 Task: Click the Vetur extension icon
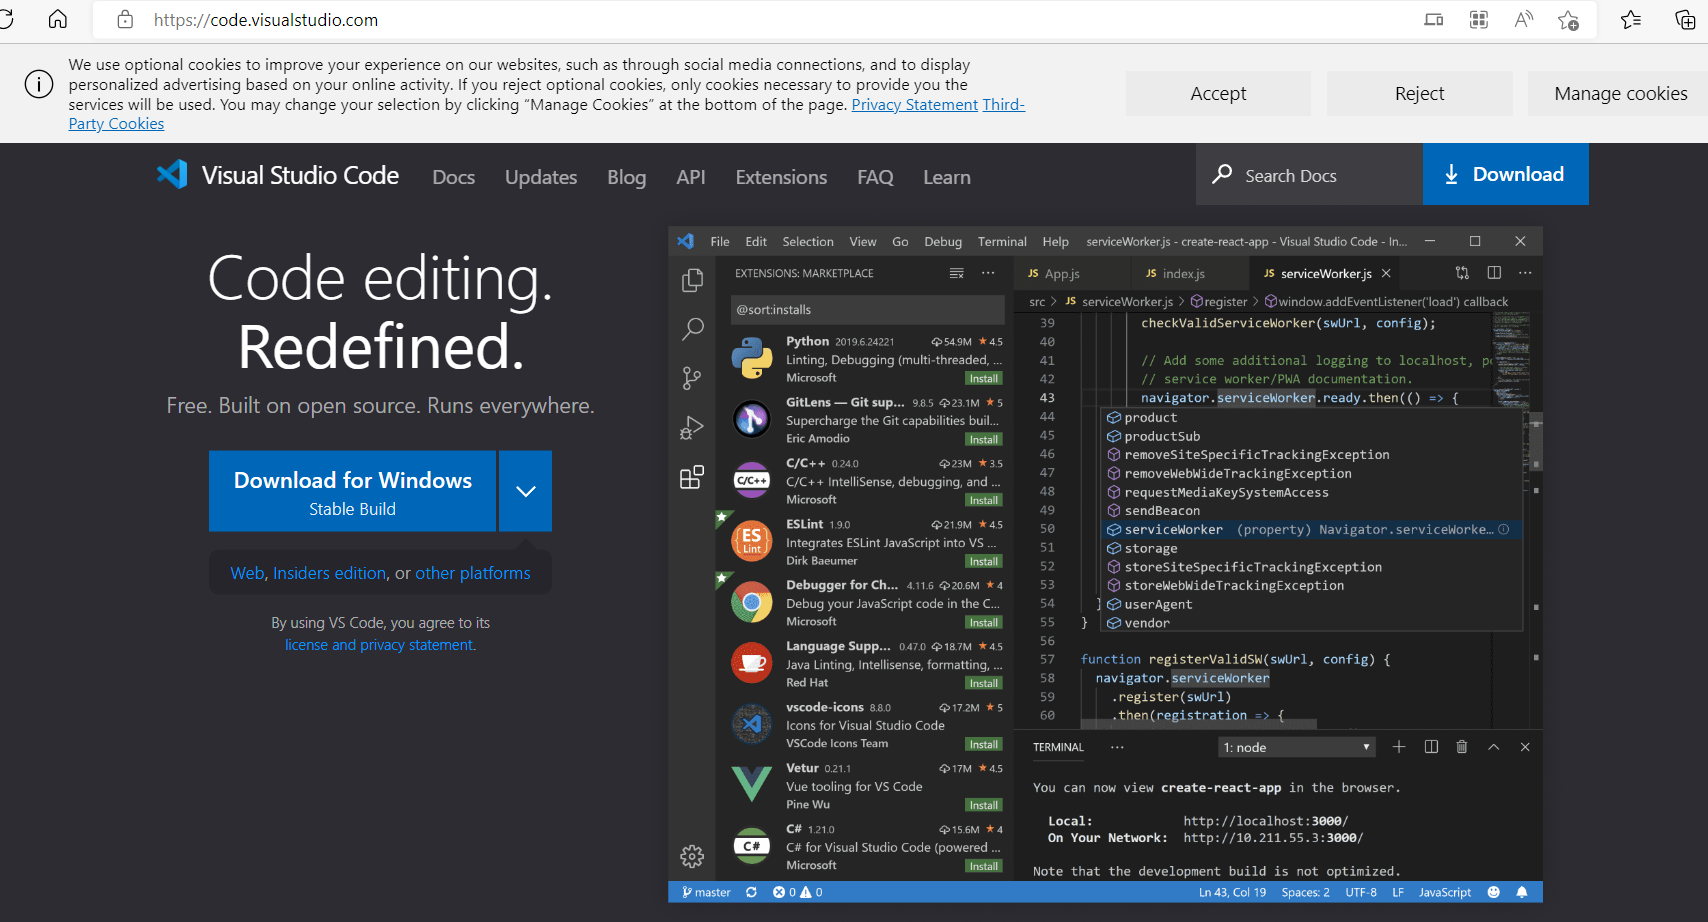tap(752, 784)
